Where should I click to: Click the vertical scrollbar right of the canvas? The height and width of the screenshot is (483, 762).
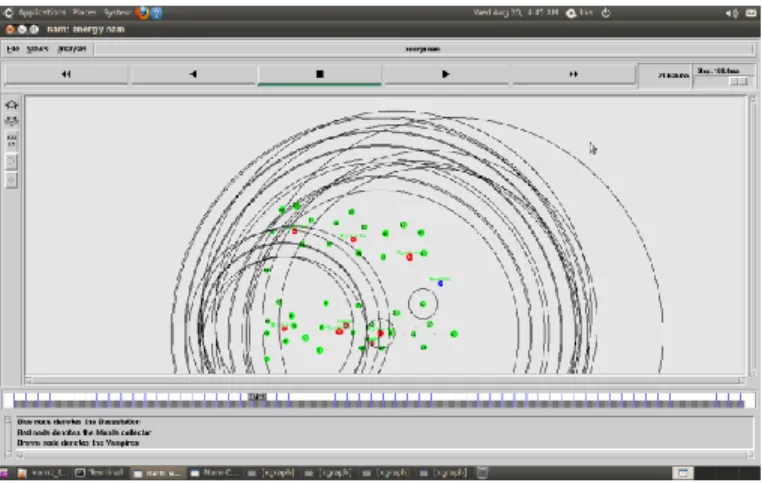(x=752, y=236)
